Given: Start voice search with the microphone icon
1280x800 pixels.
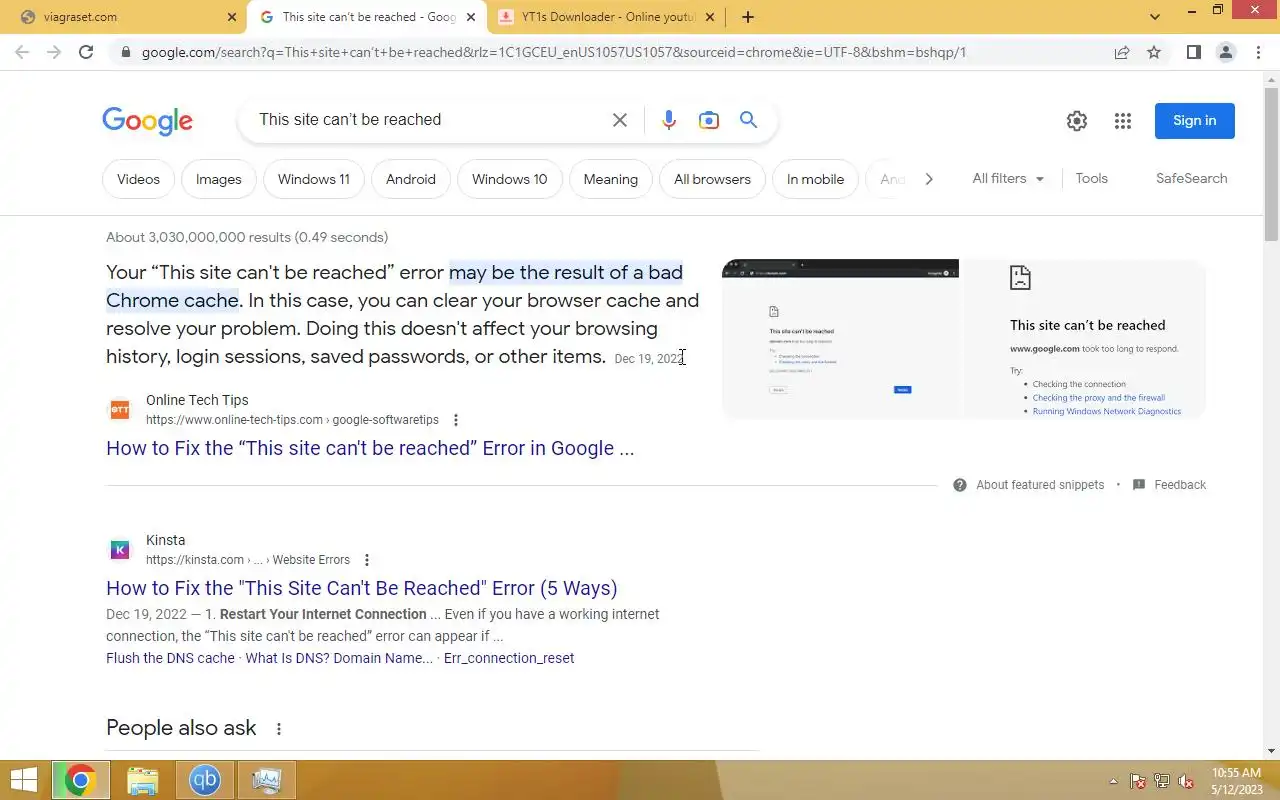Looking at the screenshot, I should pyautogui.click(x=669, y=120).
